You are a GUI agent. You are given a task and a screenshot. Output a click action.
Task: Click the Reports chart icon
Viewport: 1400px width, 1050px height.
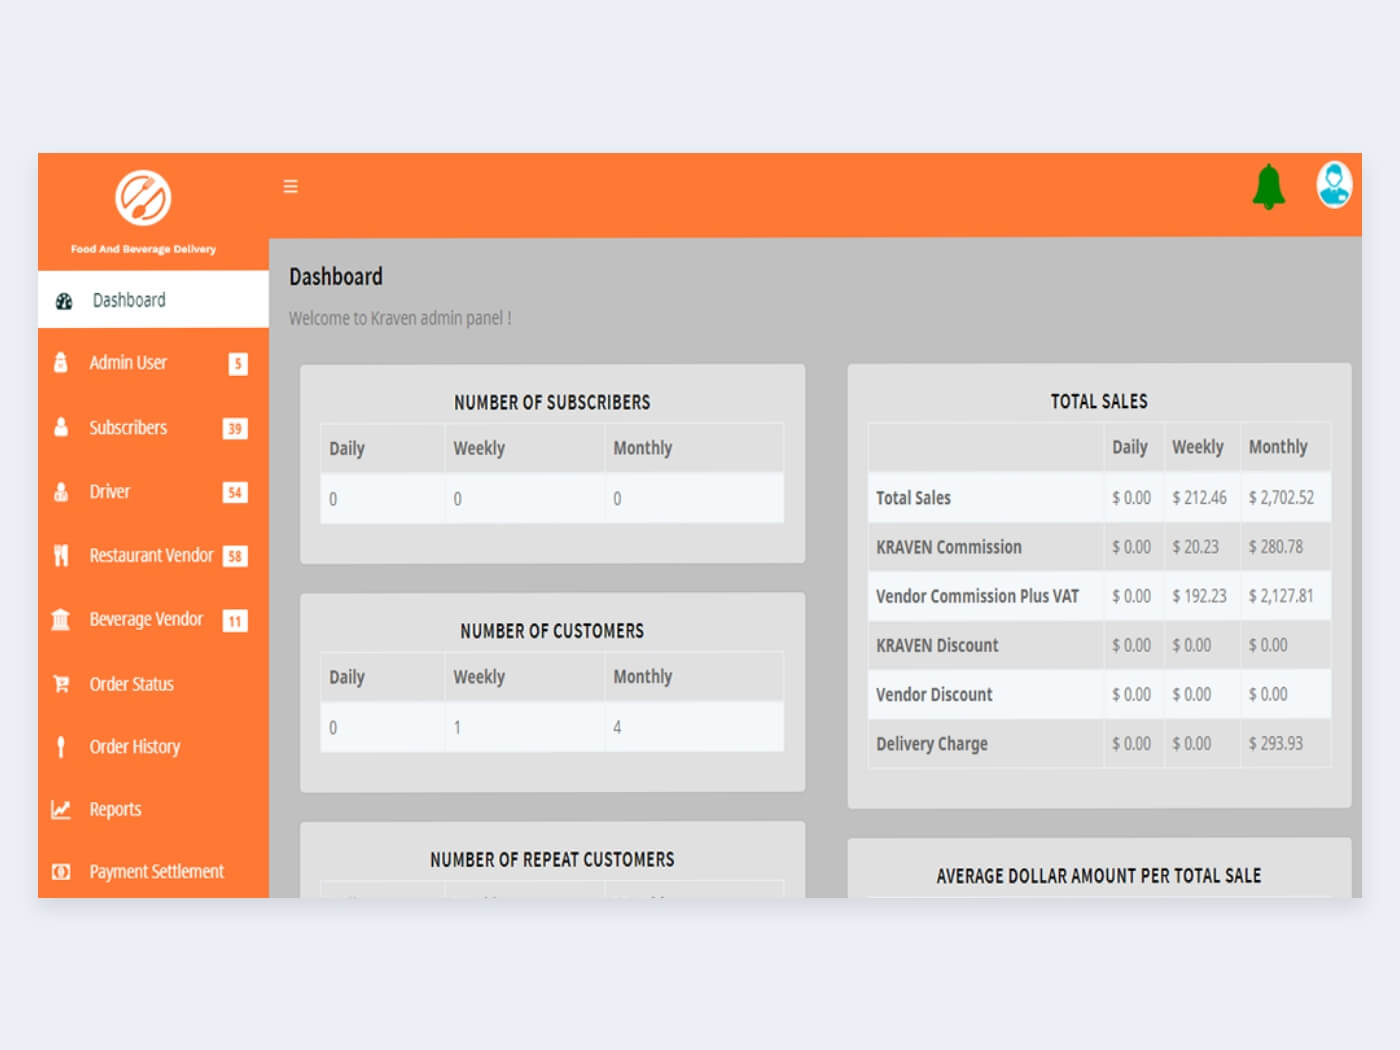click(x=61, y=809)
